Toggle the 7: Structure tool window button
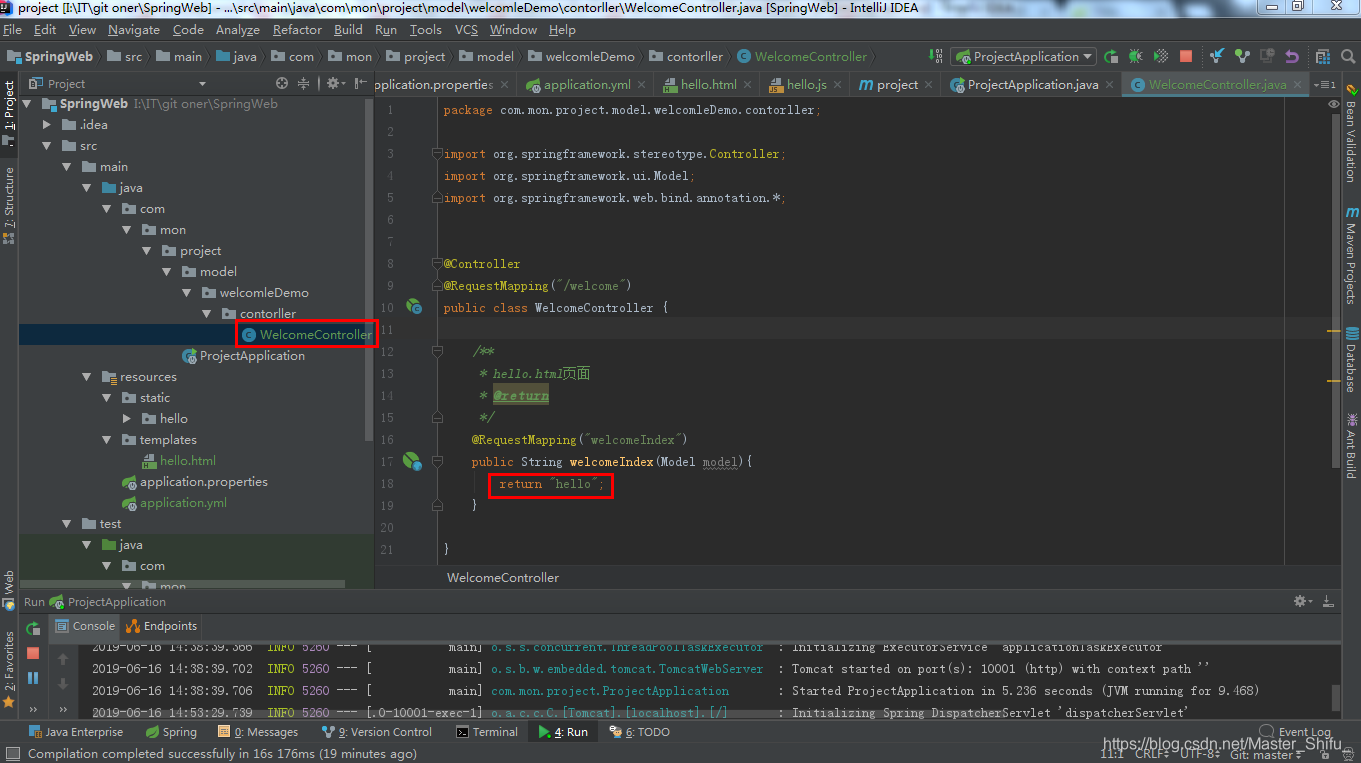The image size is (1361, 763). click(9, 205)
